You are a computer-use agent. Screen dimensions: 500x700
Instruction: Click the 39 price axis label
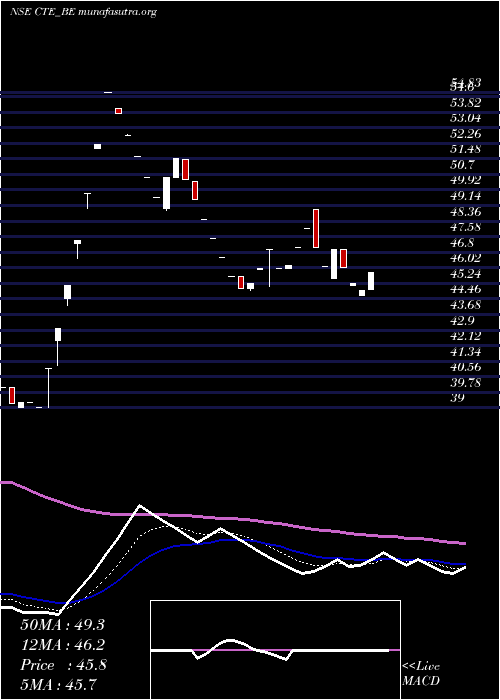tap(458, 398)
